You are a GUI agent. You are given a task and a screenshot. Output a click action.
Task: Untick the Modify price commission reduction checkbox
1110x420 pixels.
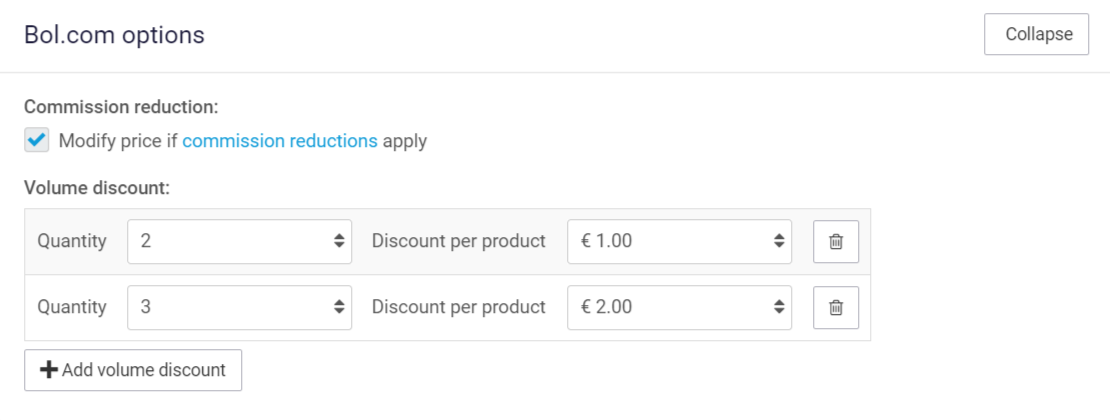point(37,141)
